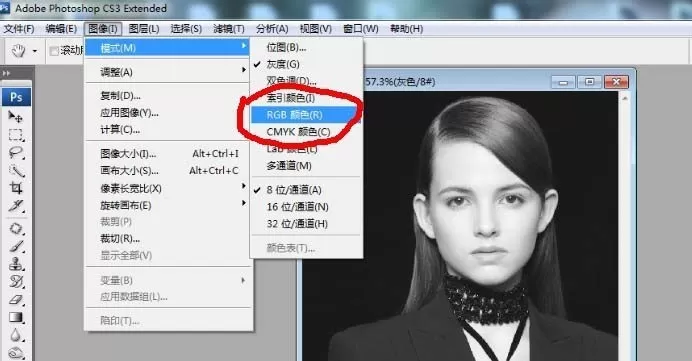Screen dimensions: 692x361
Task: Select the Rectangular Marquee tool
Action: [x=16, y=135]
